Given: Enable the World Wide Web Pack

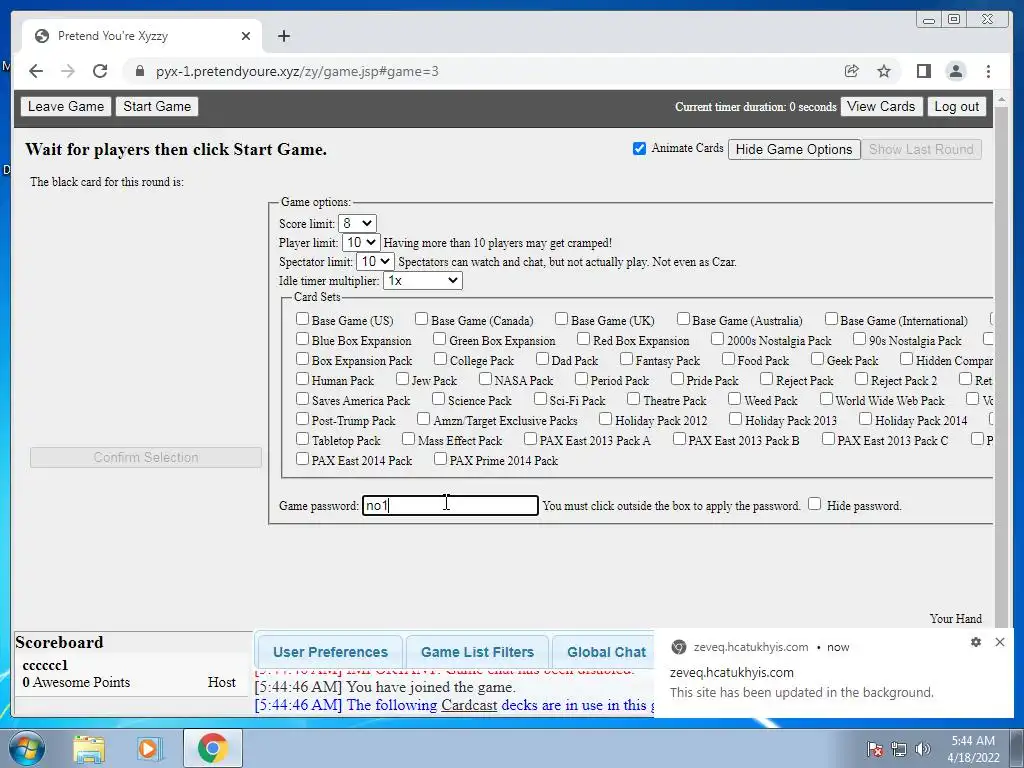Looking at the screenshot, I should (x=826, y=398).
